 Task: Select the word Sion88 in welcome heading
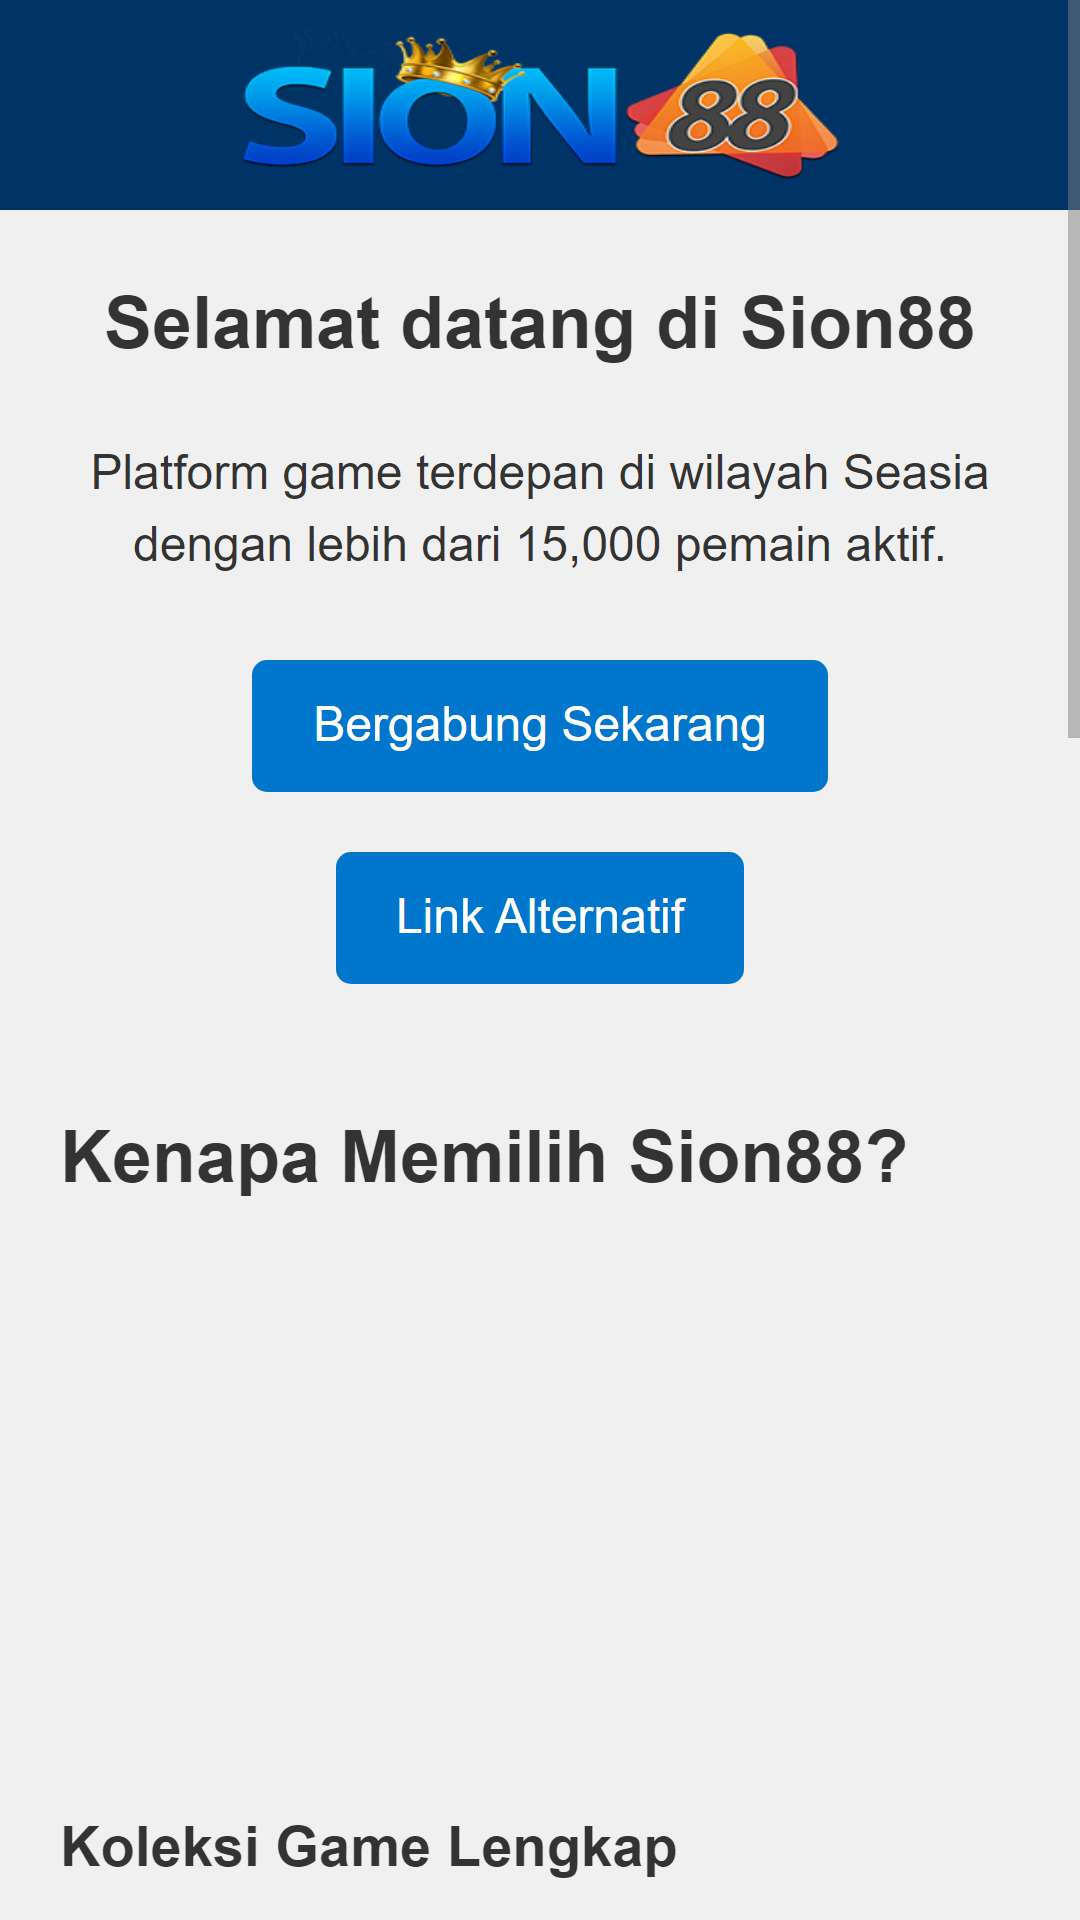tap(857, 324)
